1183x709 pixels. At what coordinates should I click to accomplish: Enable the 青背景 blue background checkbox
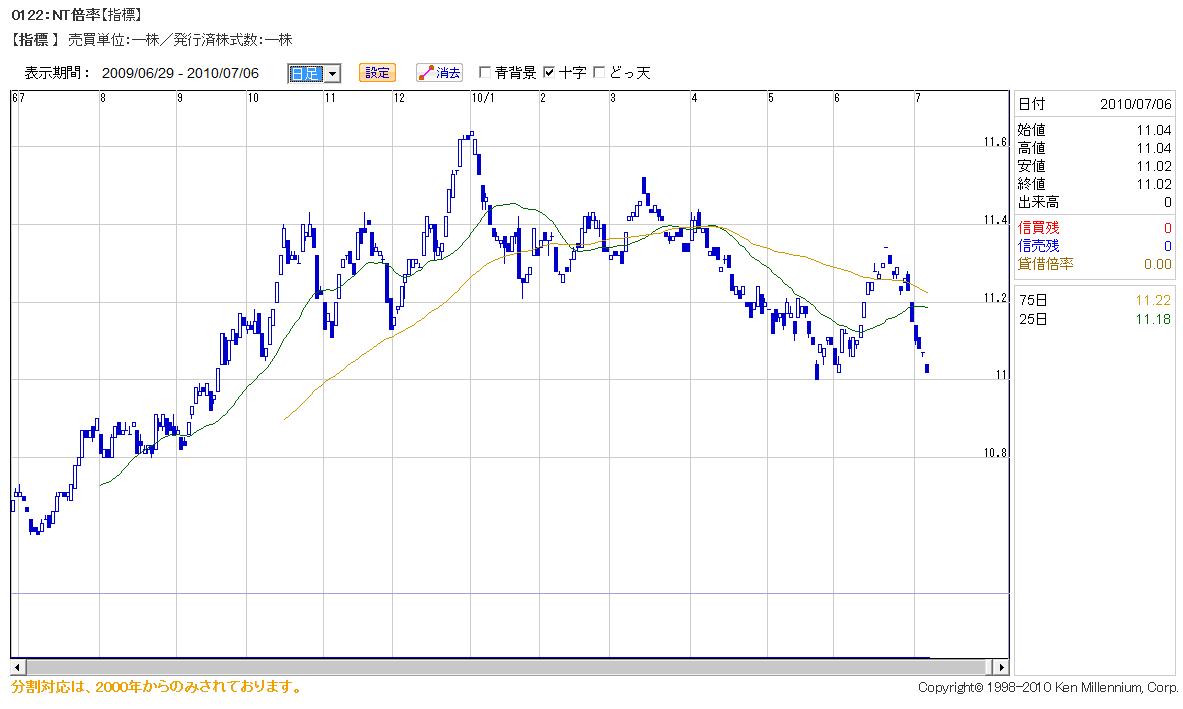(x=485, y=73)
